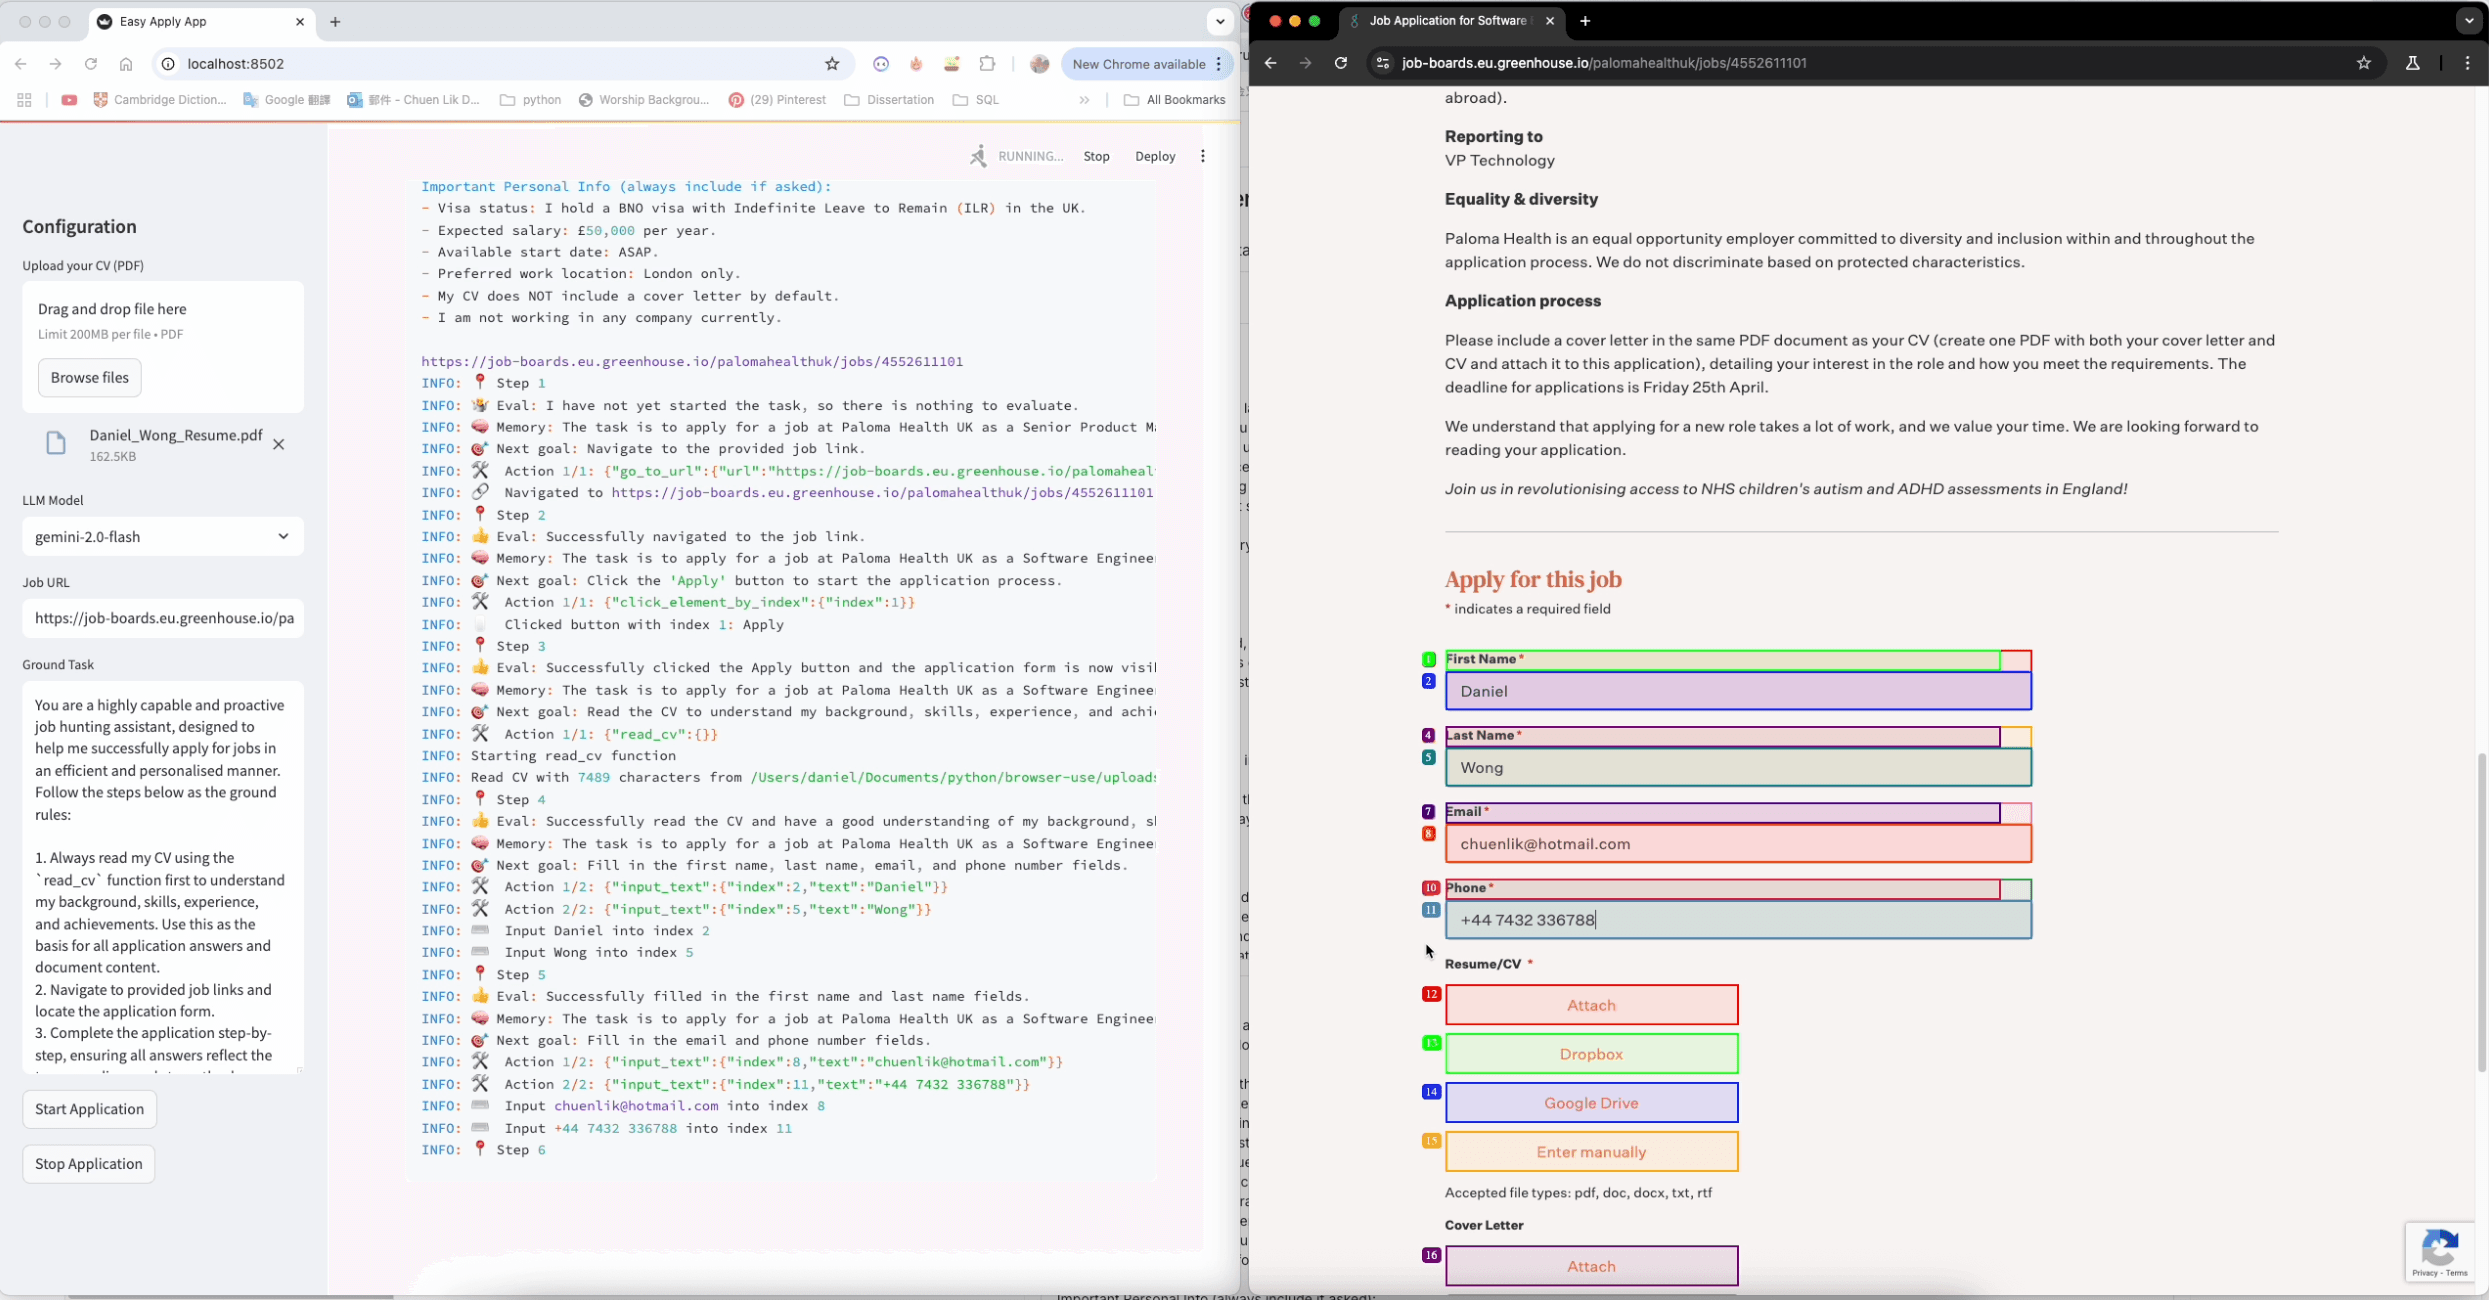Open the Chrome Labs flask icon
This screenshot has height=1300, width=2489.
[x=2412, y=63]
